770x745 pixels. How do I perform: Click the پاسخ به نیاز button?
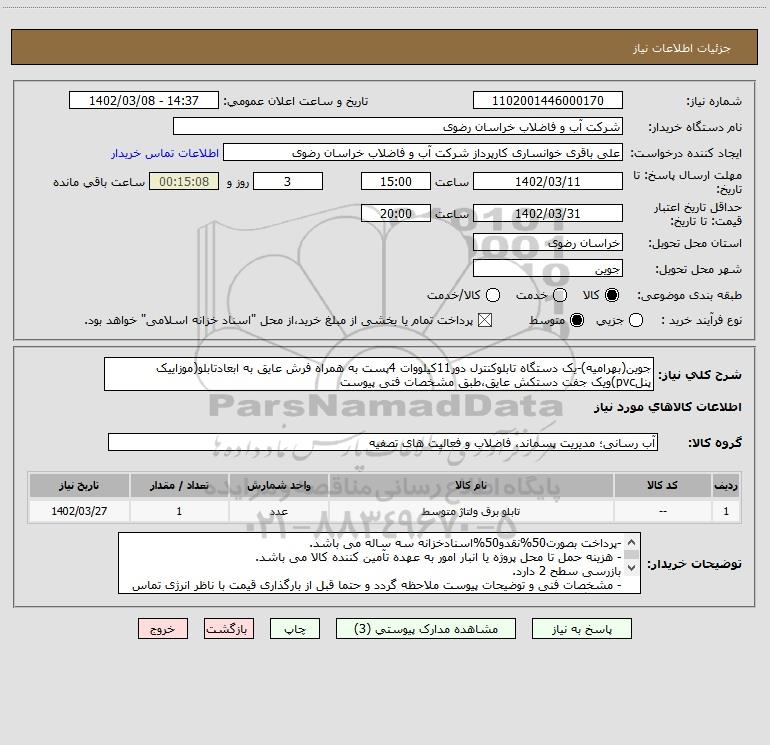pyautogui.click(x=581, y=629)
